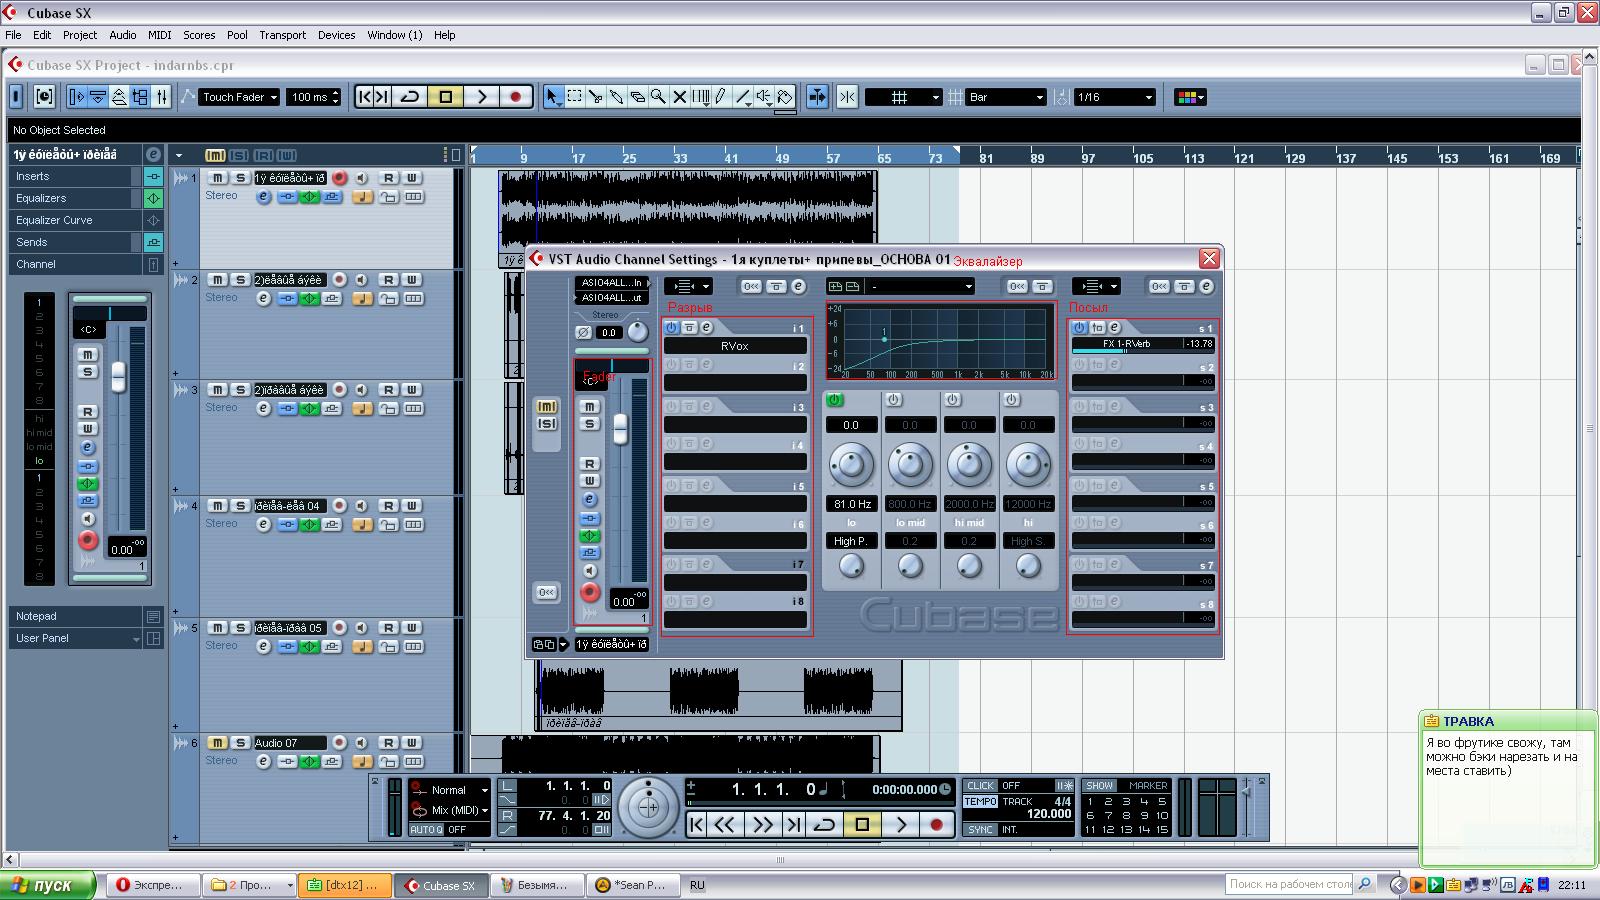
Task: Click the Windows Start button
Action: (48, 885)
